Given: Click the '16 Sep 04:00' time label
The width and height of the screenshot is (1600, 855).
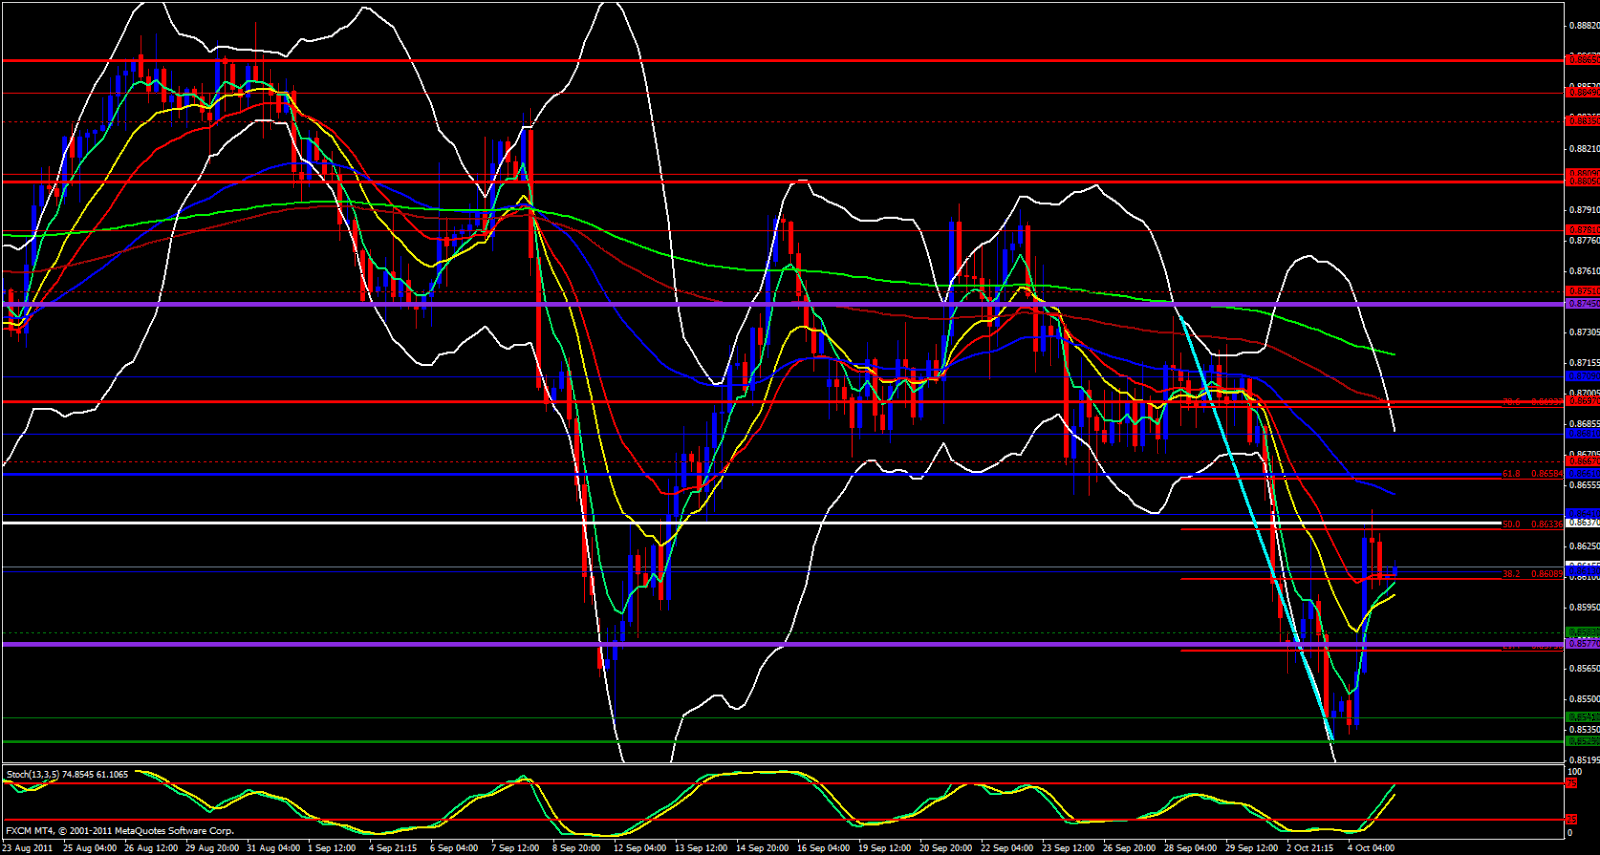Looking at the screenshot, I should click(824, 848).
